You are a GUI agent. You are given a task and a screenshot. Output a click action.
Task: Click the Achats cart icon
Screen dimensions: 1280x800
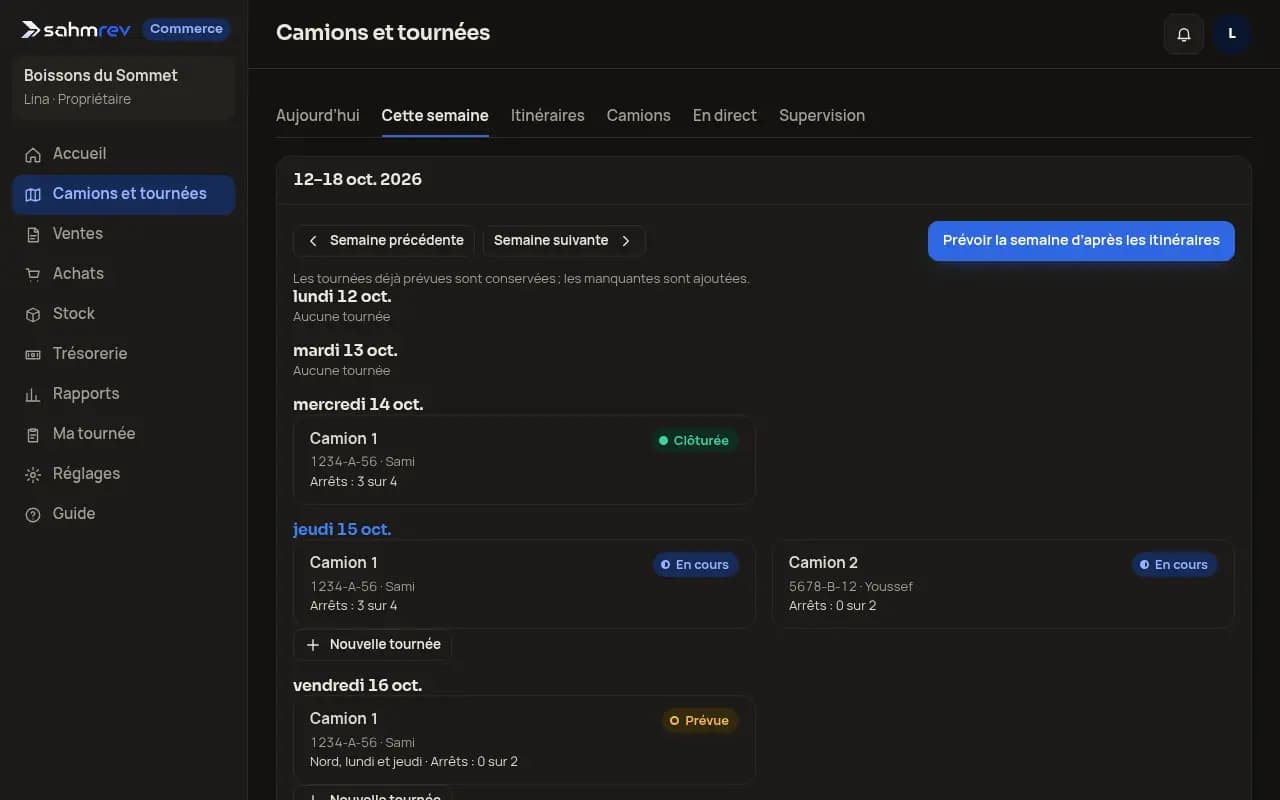click(x=33, y=274)
